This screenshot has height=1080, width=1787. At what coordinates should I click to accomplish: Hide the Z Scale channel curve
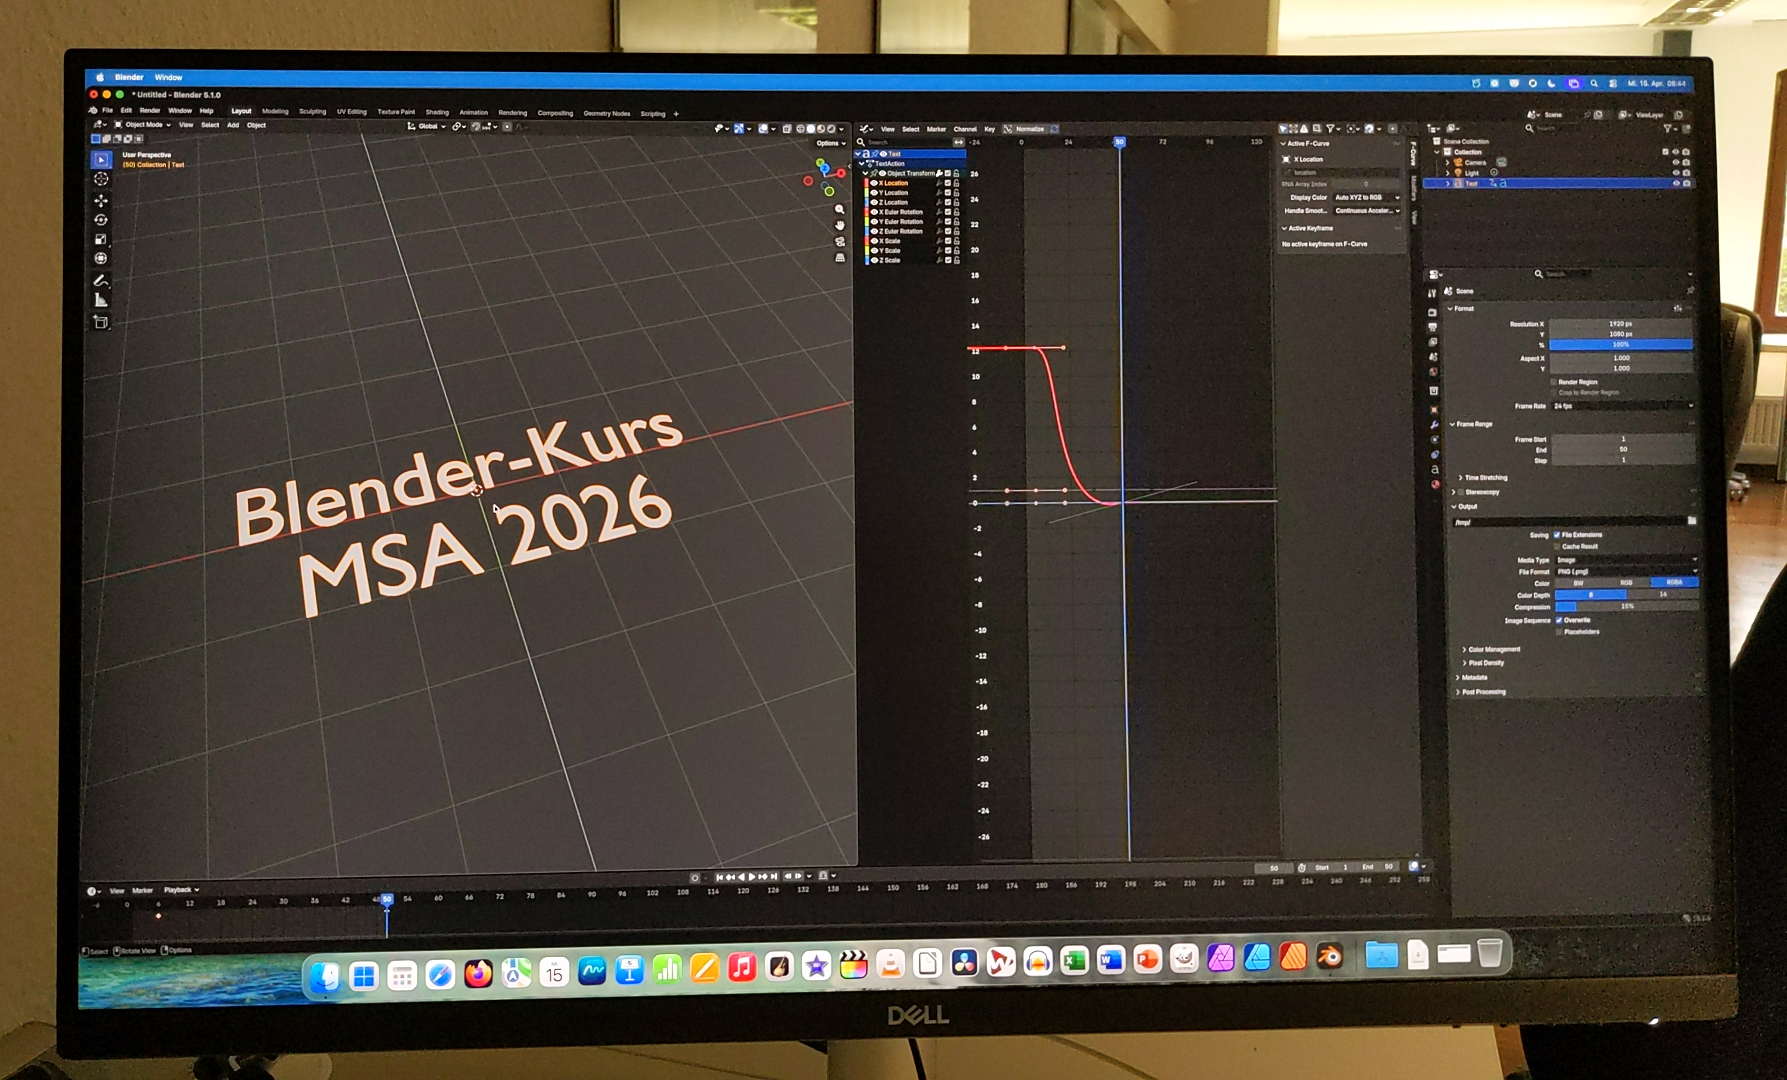click(x=874, y=260)
